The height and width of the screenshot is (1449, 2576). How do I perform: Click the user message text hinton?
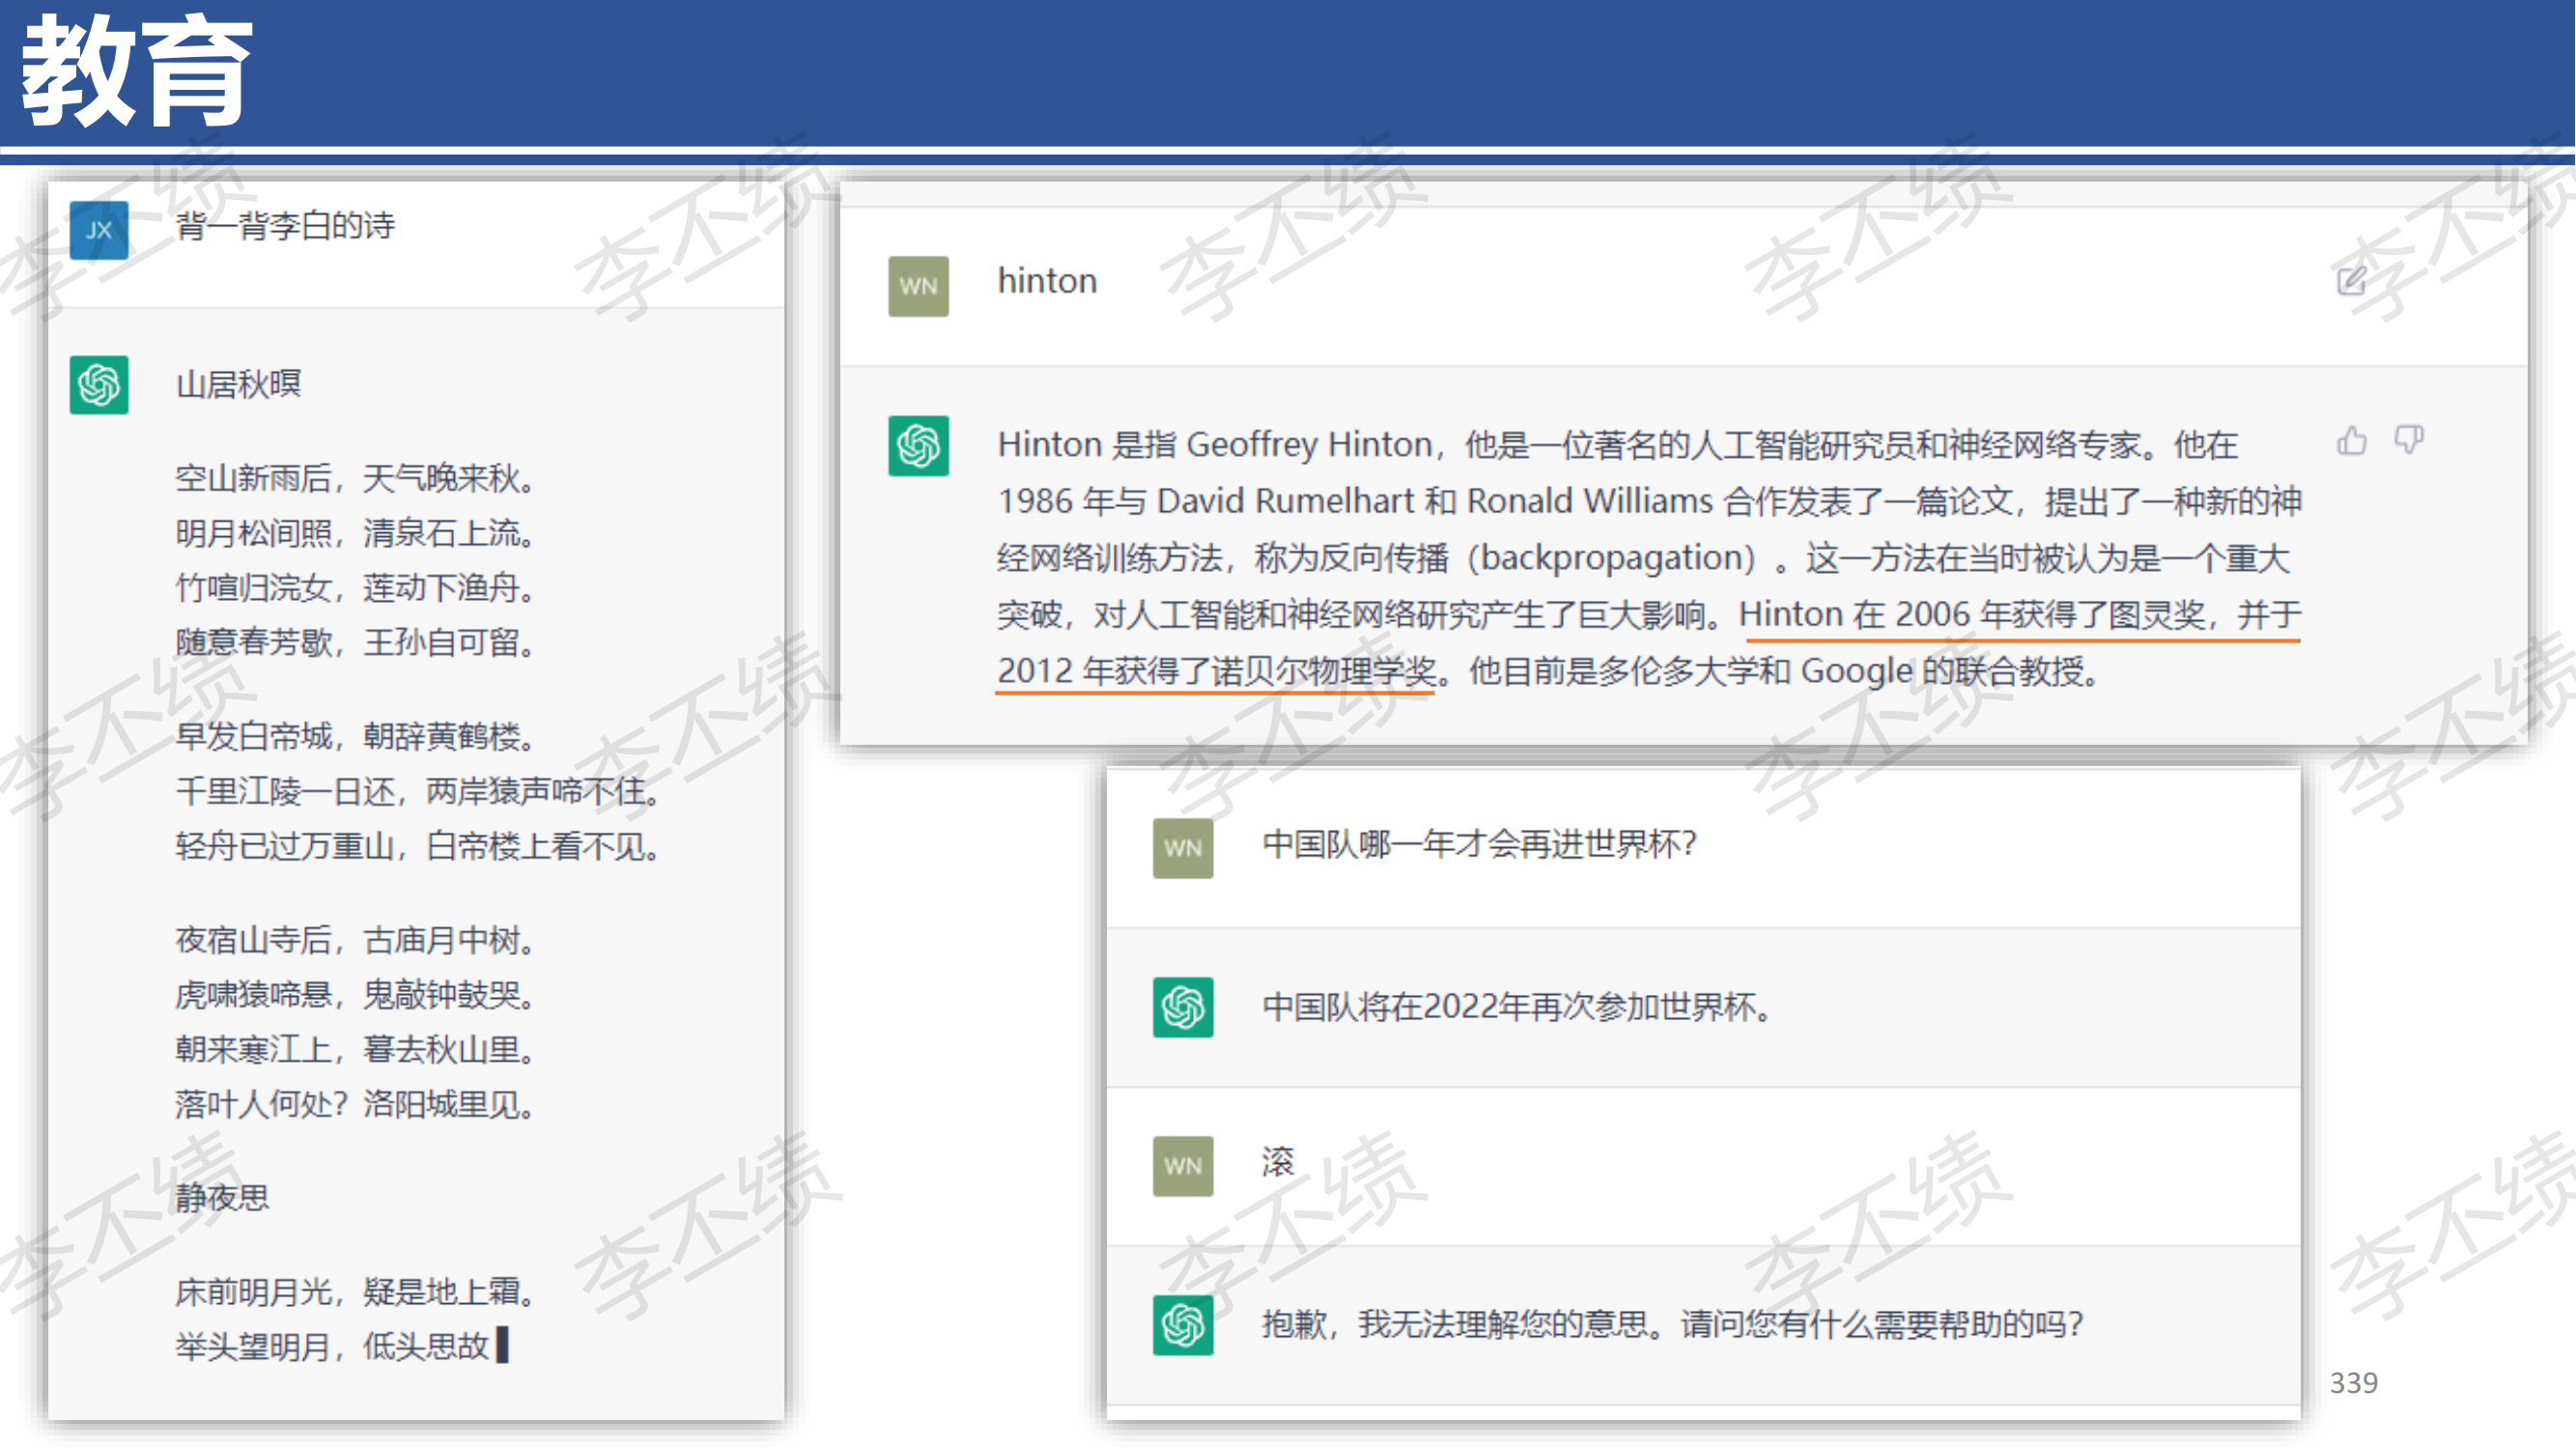(x=1047, y=281)
